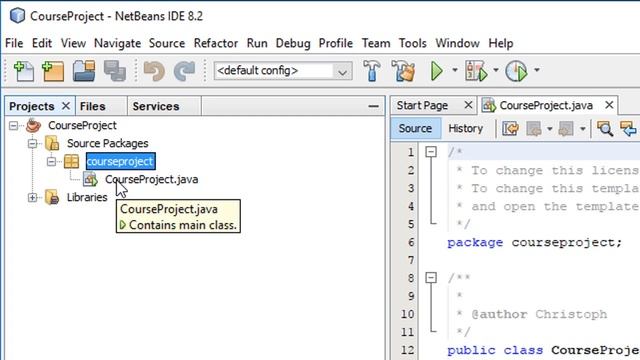Click the Libraries folder icon
640x360 pixels.
coord(52,197)
